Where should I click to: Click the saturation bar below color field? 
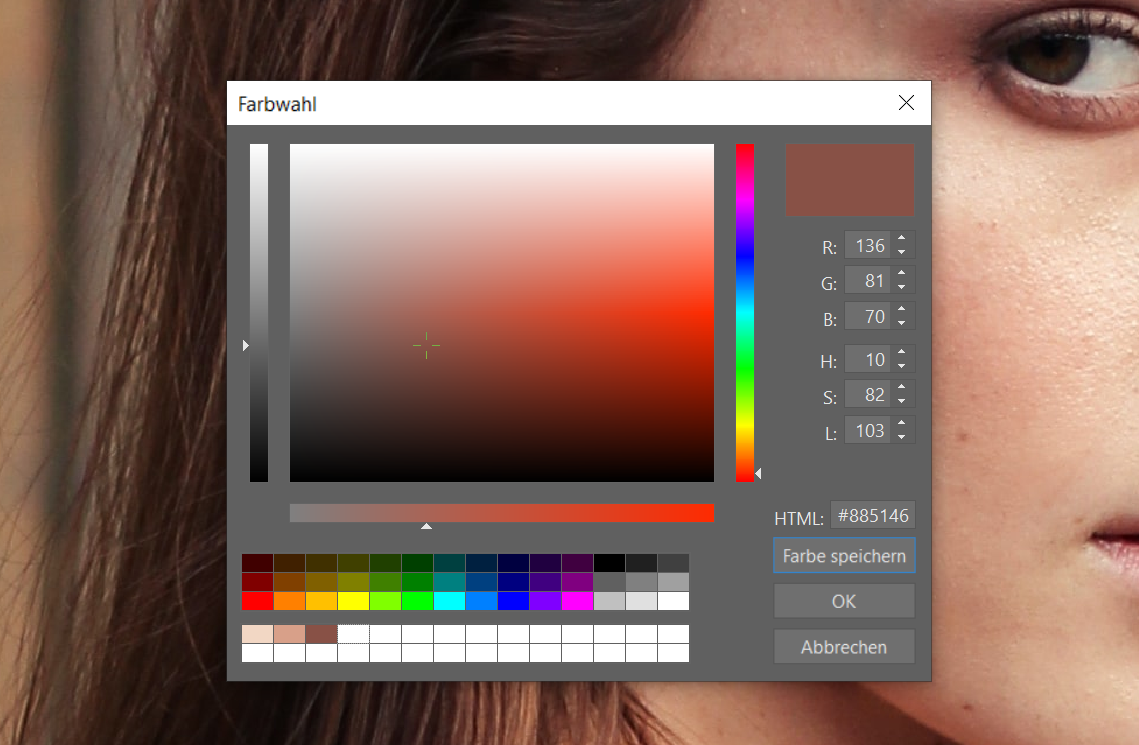tap(501, 512)
